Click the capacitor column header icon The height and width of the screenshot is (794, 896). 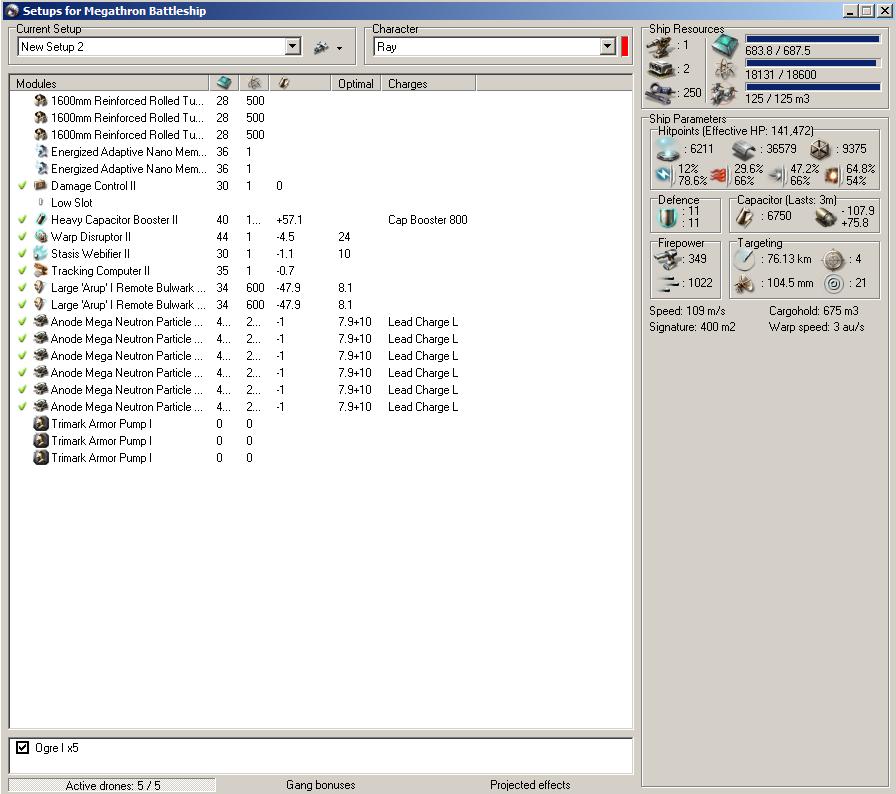(284, 83)
